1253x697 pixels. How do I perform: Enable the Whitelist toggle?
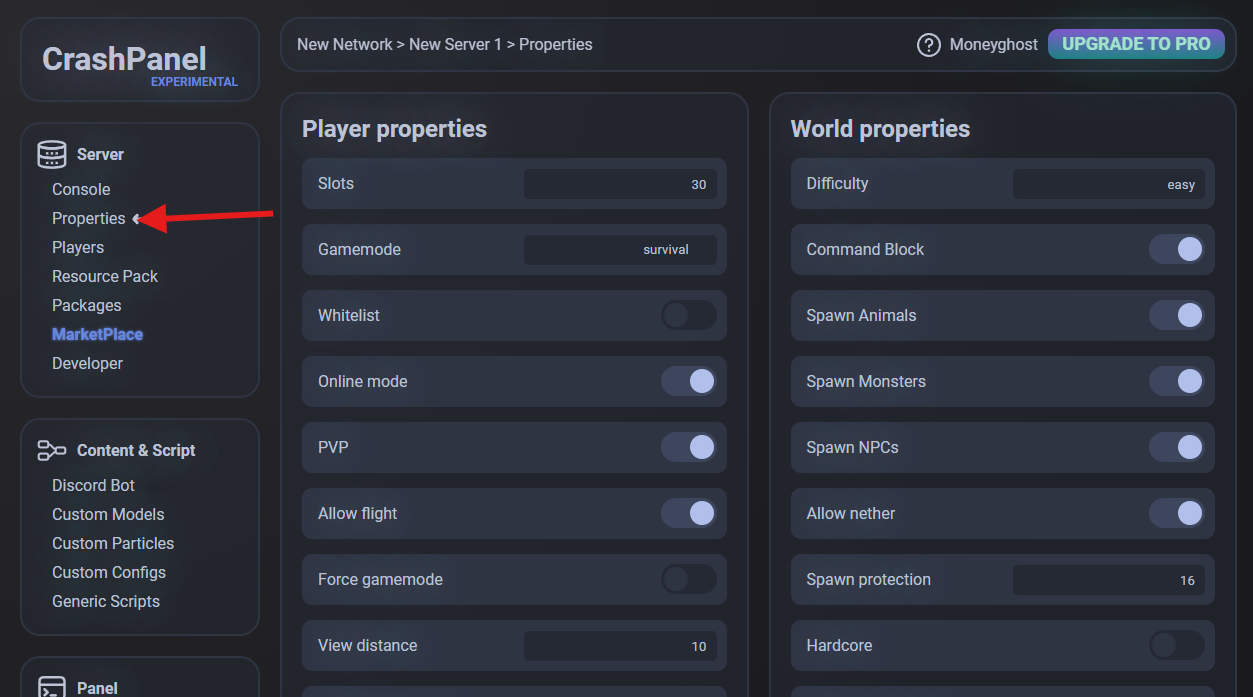pyautogui.click(x=688, y=316)
